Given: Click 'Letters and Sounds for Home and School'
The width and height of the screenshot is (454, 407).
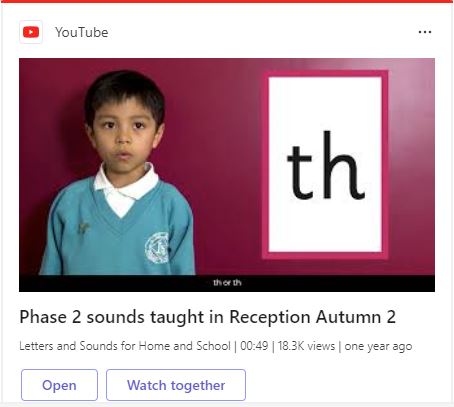Looking at the screenshot, I should click(125, 346).
